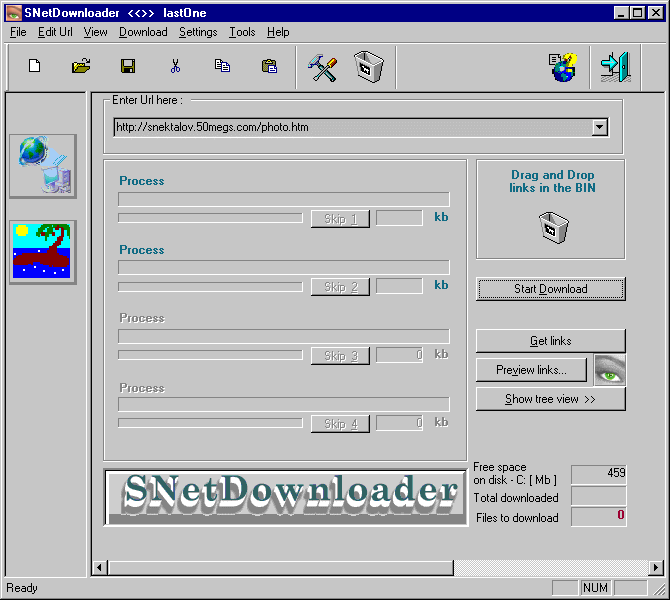The width and height of the screenshot is (670, 600).
Task: Click the progress bar beside Skip 2
Action: click(210, 286)
